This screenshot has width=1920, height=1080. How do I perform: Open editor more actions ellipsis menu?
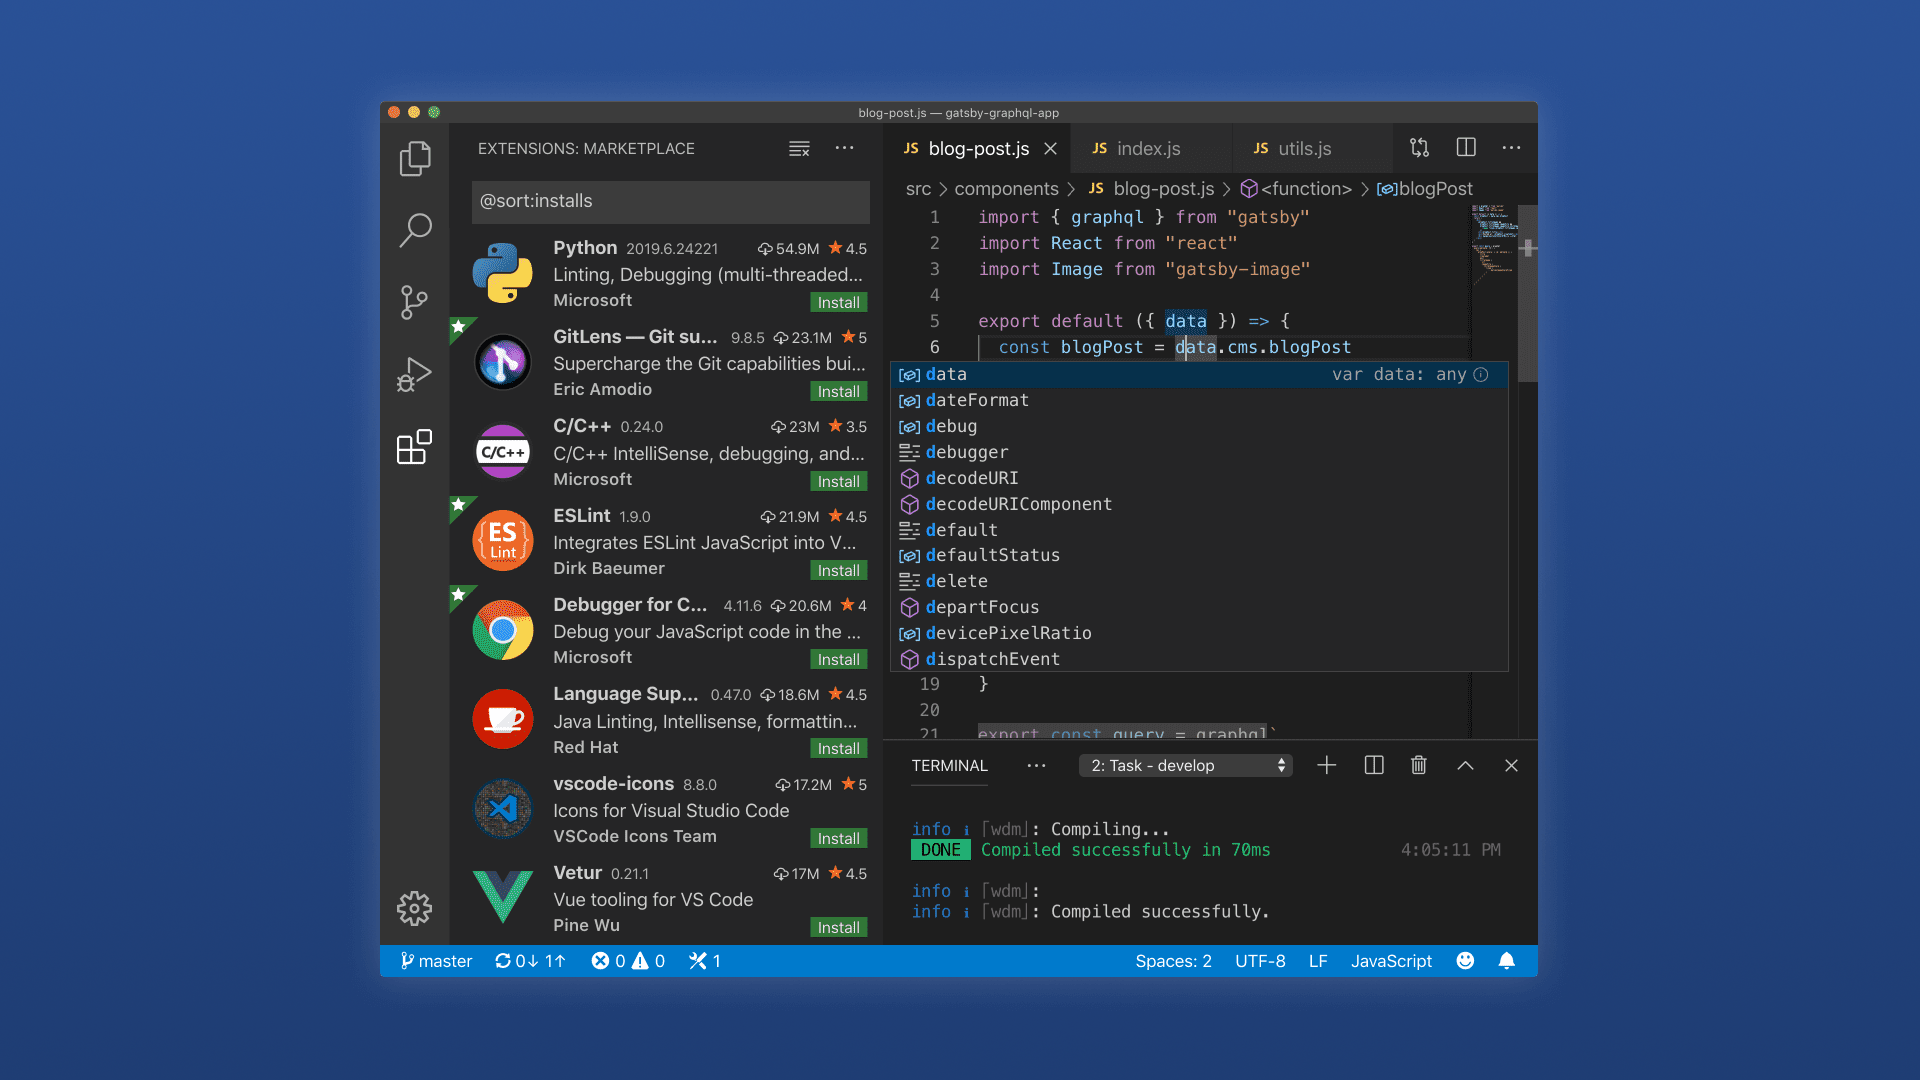click(1511, 147)
